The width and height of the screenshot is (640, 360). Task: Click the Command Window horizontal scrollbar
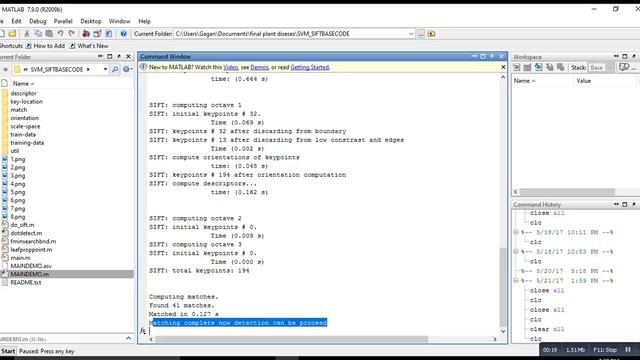[291, 339]
